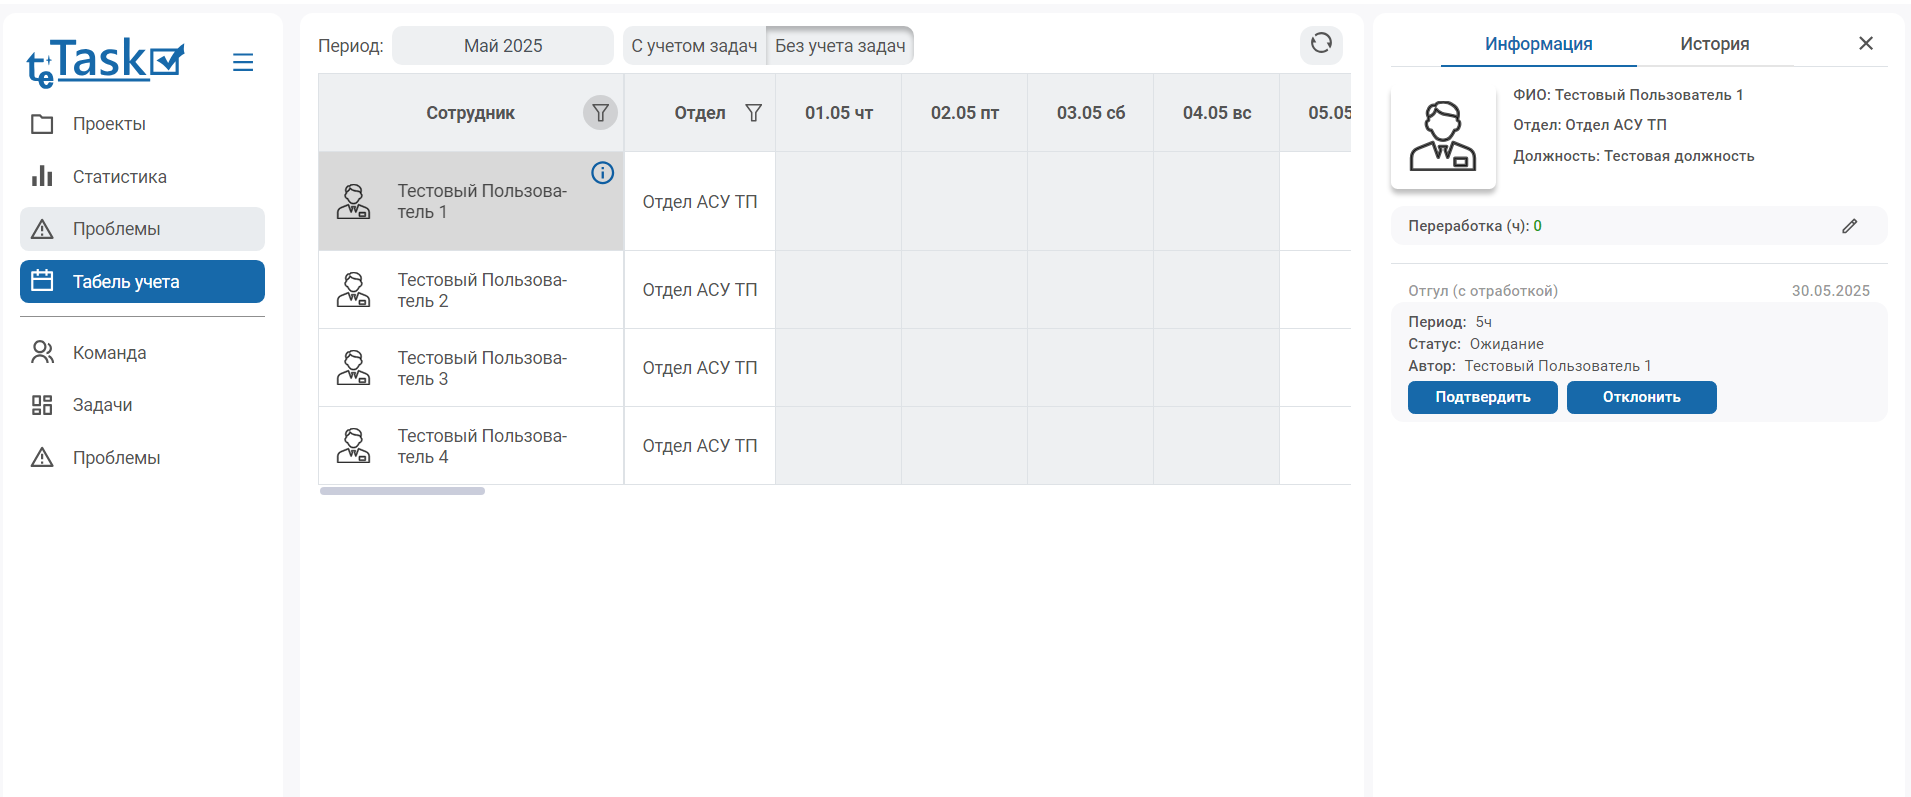Open Проекты from the sidebar
The height and width of the screenshot is (797, 1911).
click(109, 124)
